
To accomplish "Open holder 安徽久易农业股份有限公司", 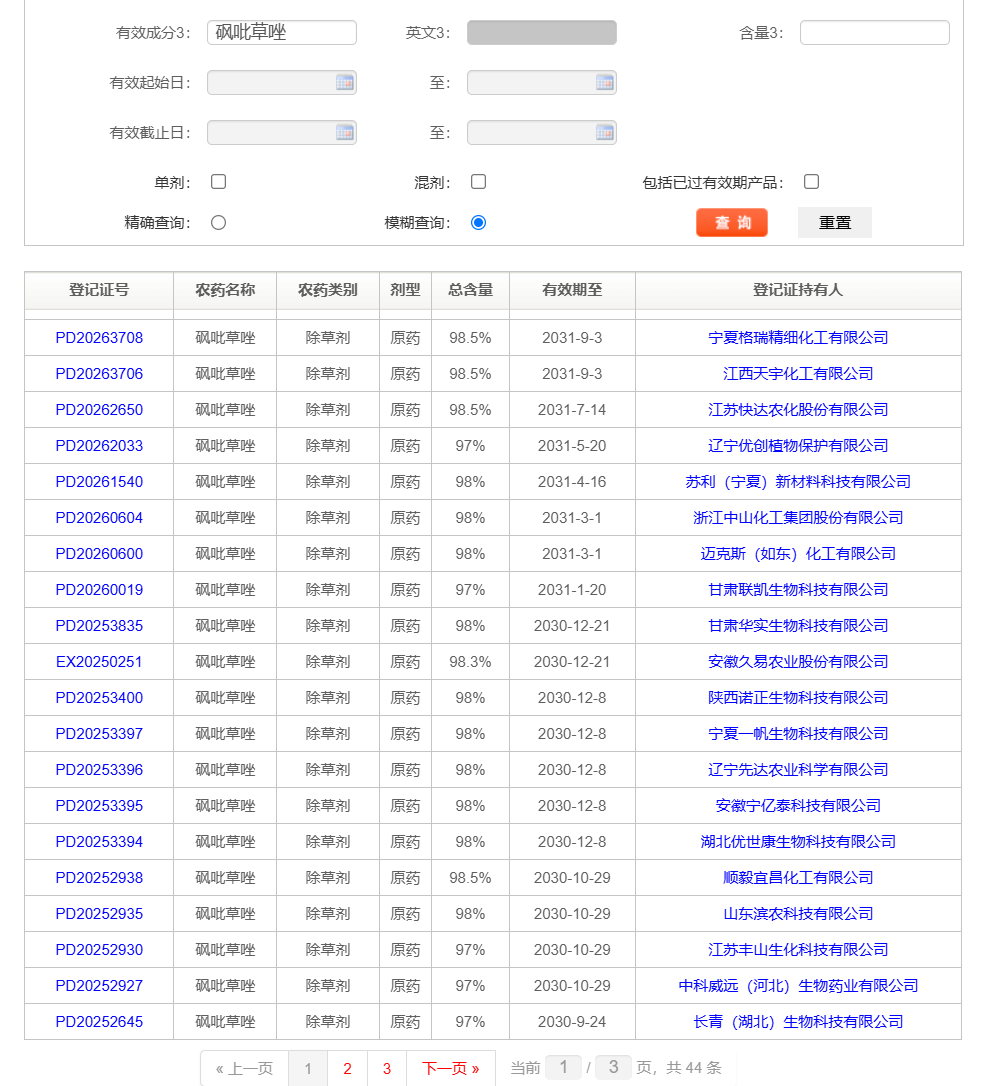I will click(798, 662).
